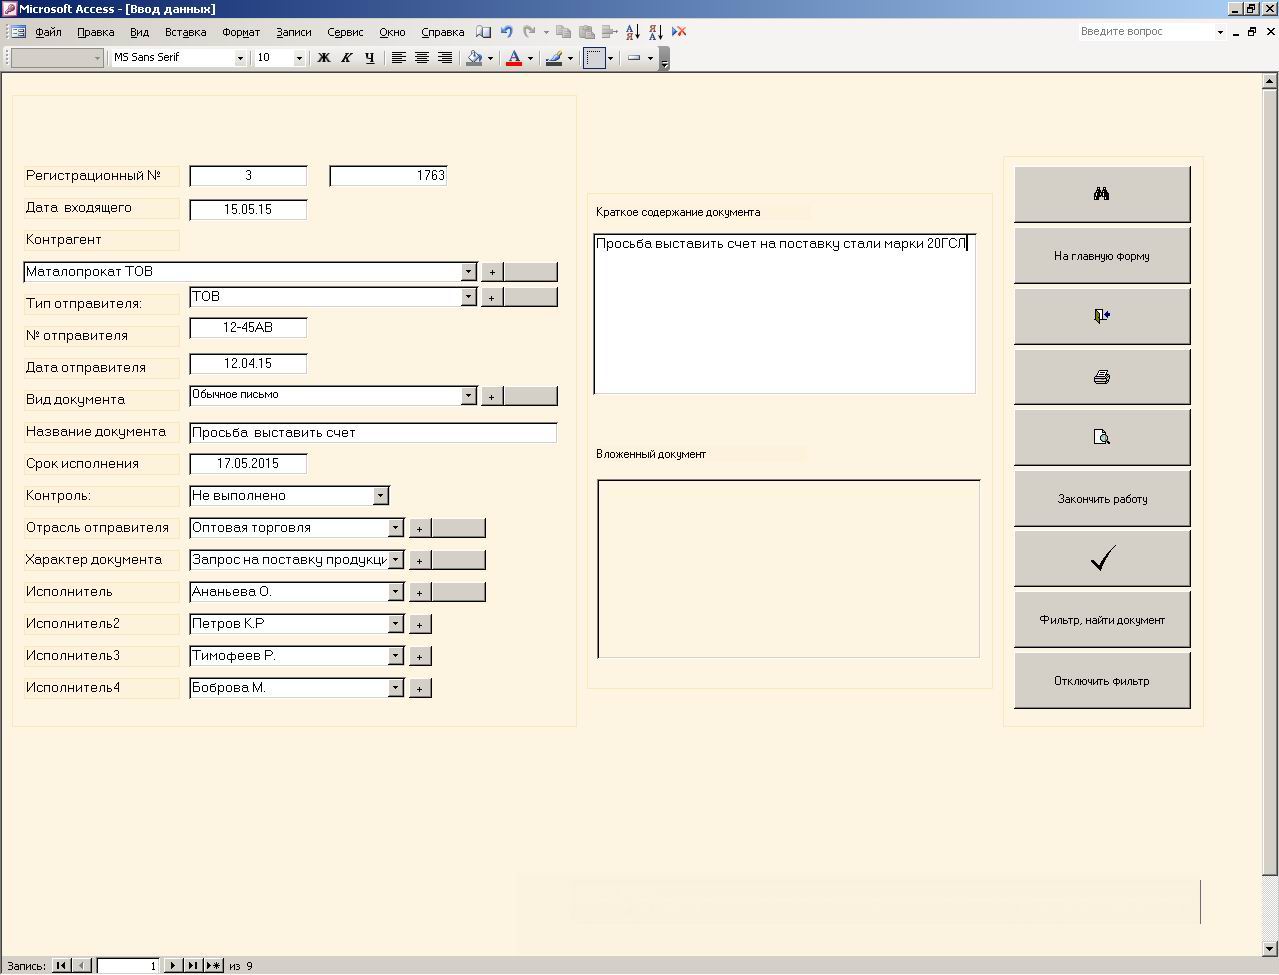Click the Краткое содержание документа text area
The image size is (1279, 975).
[x=785, y=314]
